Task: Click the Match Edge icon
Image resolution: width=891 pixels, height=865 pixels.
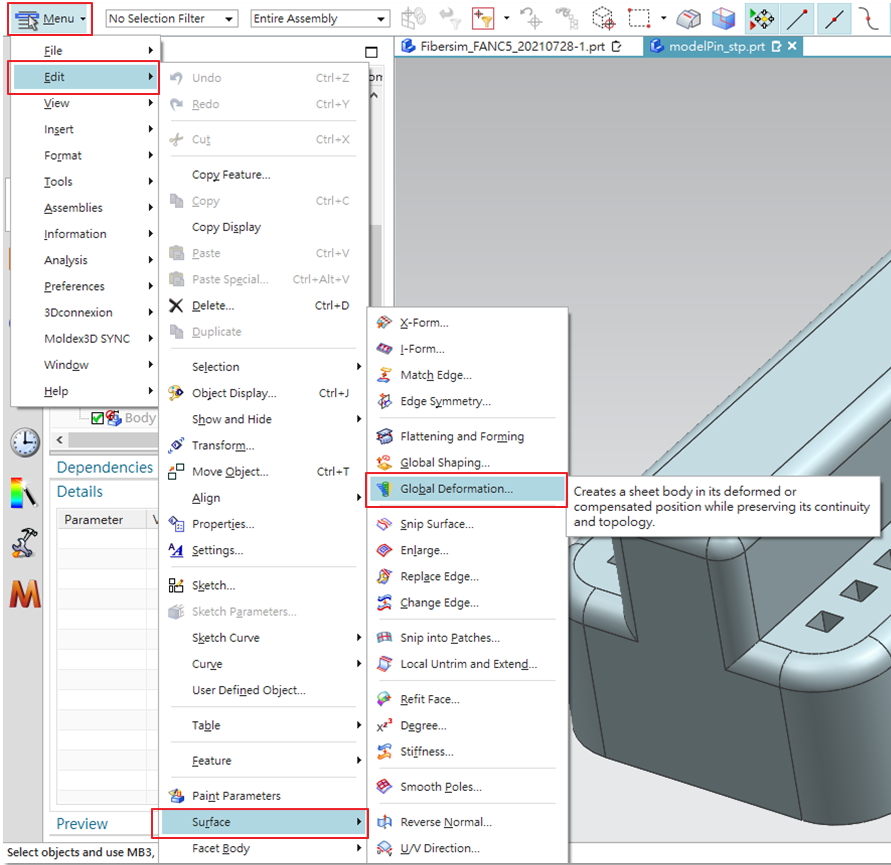Action: coord(384,375)
